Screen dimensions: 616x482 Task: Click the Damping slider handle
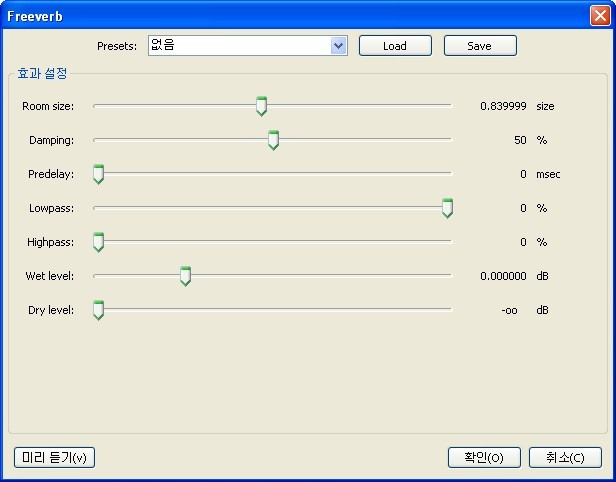(x=273, y=141)
